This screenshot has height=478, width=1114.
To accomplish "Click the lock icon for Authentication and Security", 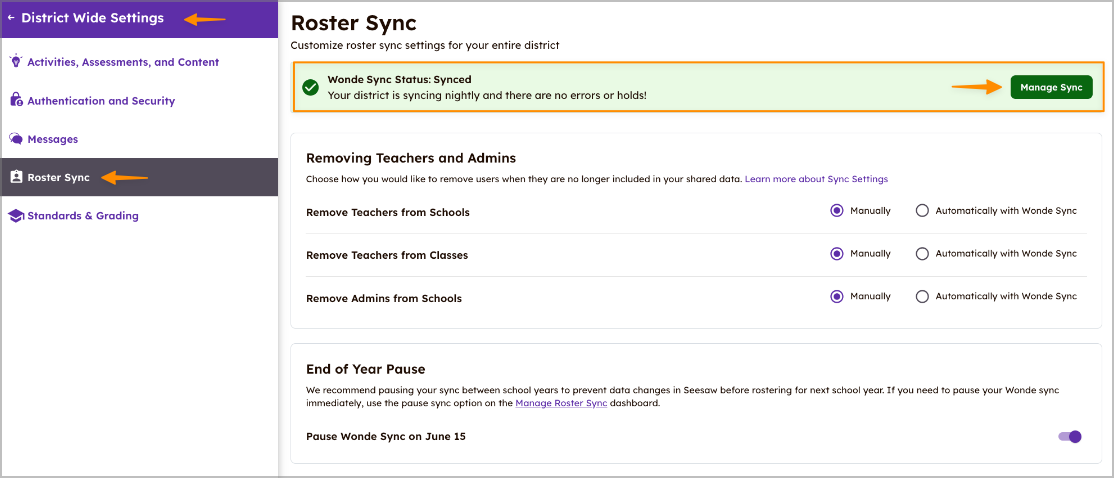I will (16, 101).
